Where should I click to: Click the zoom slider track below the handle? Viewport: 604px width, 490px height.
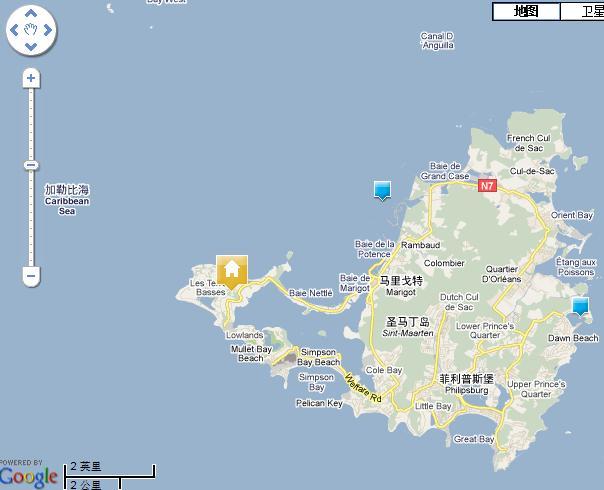tap(32, 220)
